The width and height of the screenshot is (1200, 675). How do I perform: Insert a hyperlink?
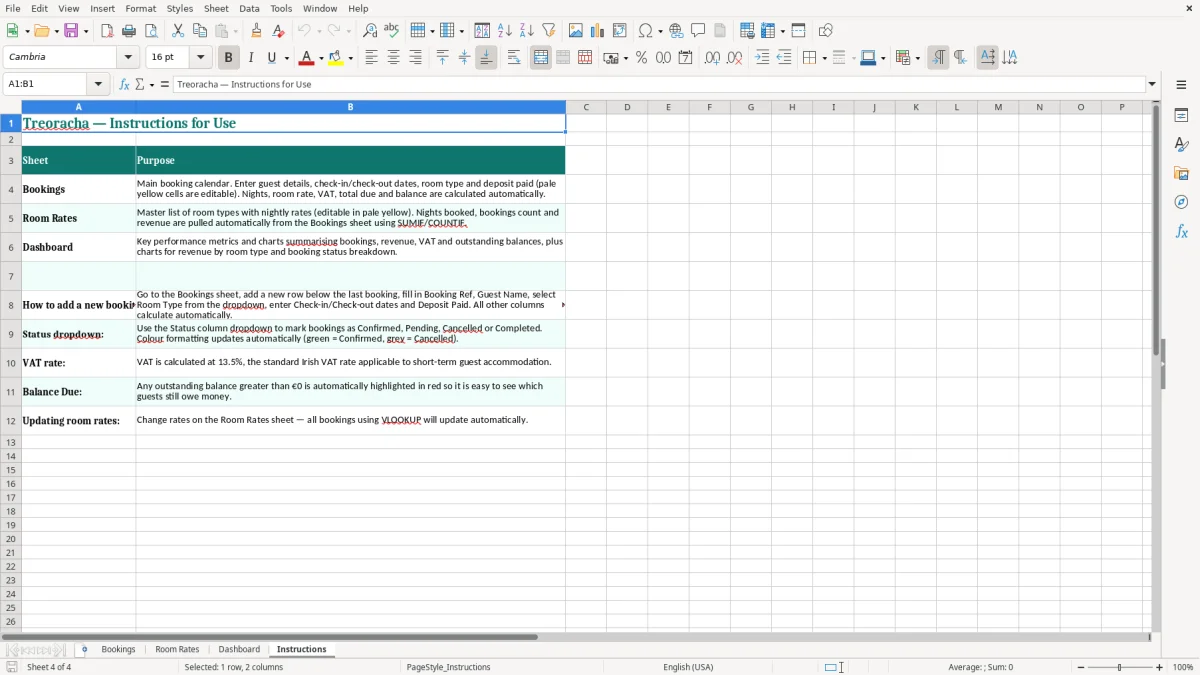[x=676, y=31]
